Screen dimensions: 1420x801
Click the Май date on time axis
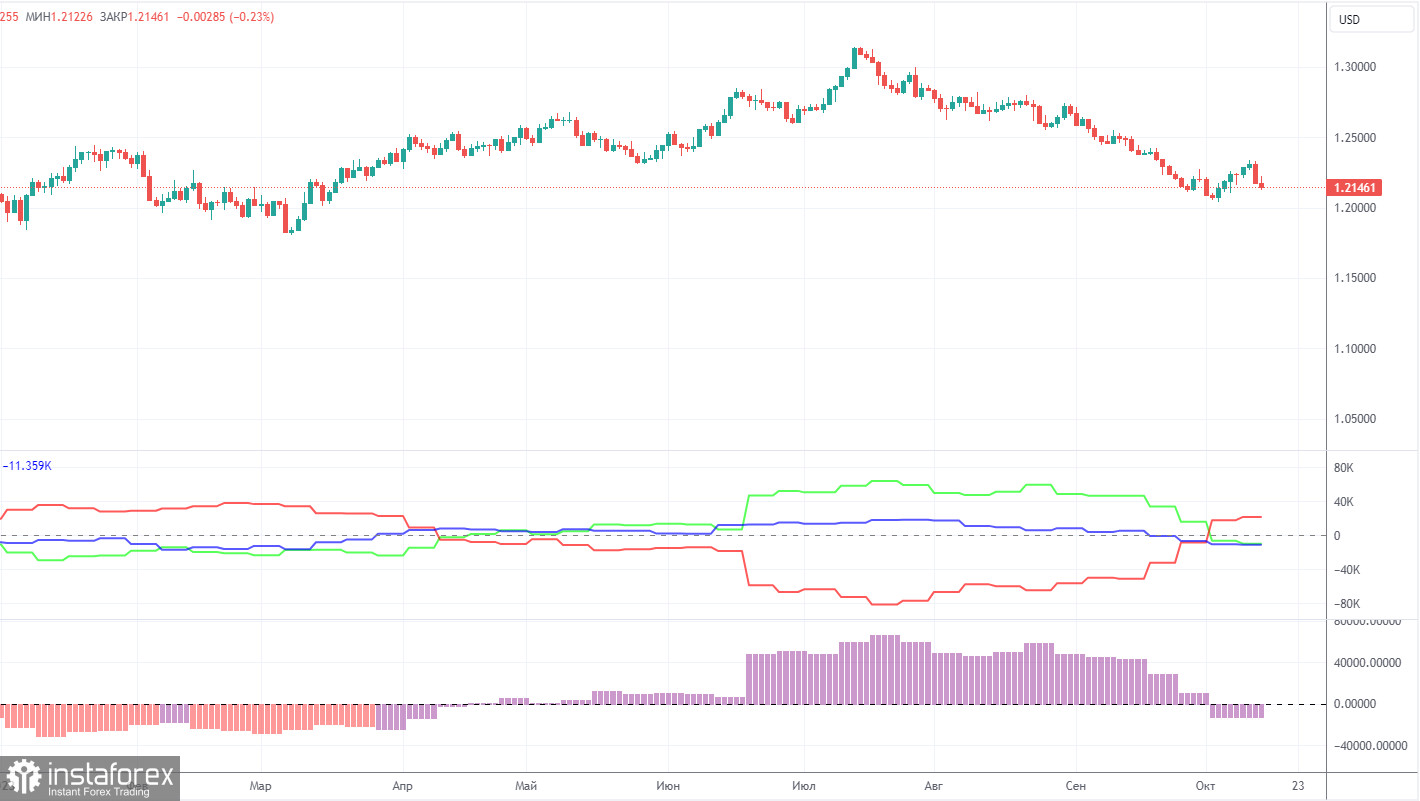click(525, 786)
